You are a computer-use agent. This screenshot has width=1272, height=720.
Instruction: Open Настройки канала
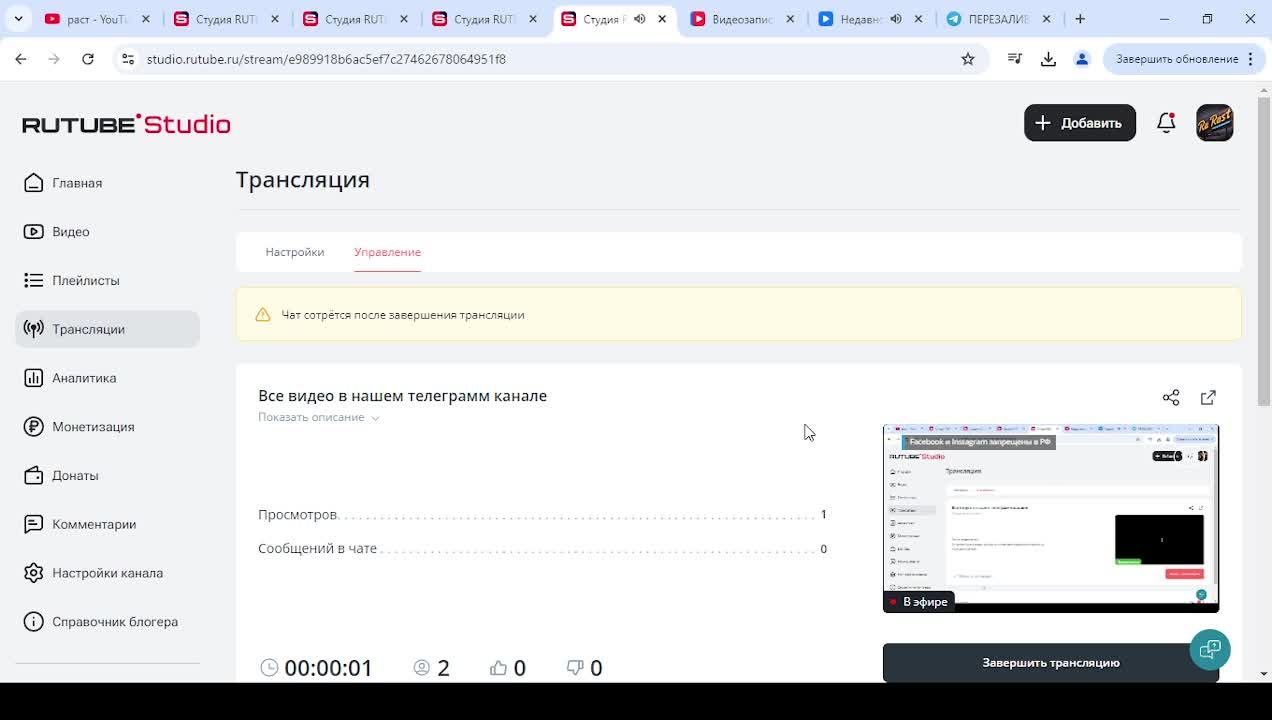108,573
